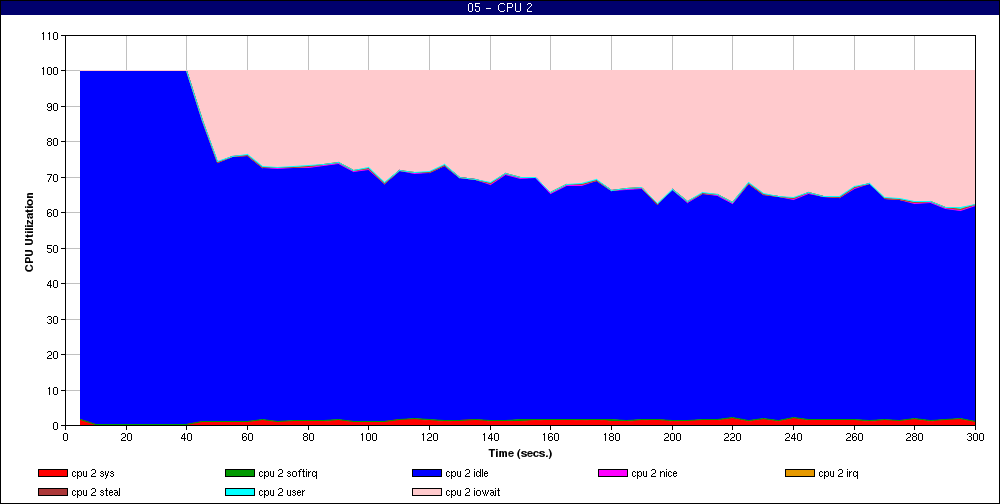Click the 40 tick on time axis
Viewport: 1000px width, 504px height.
(x=187, y=438)
